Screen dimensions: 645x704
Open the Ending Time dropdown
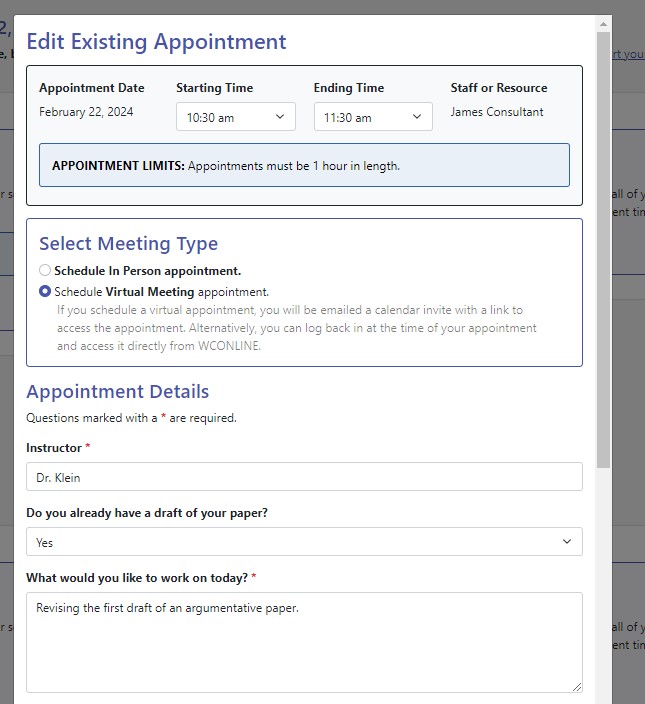click(x=373, y=117)
